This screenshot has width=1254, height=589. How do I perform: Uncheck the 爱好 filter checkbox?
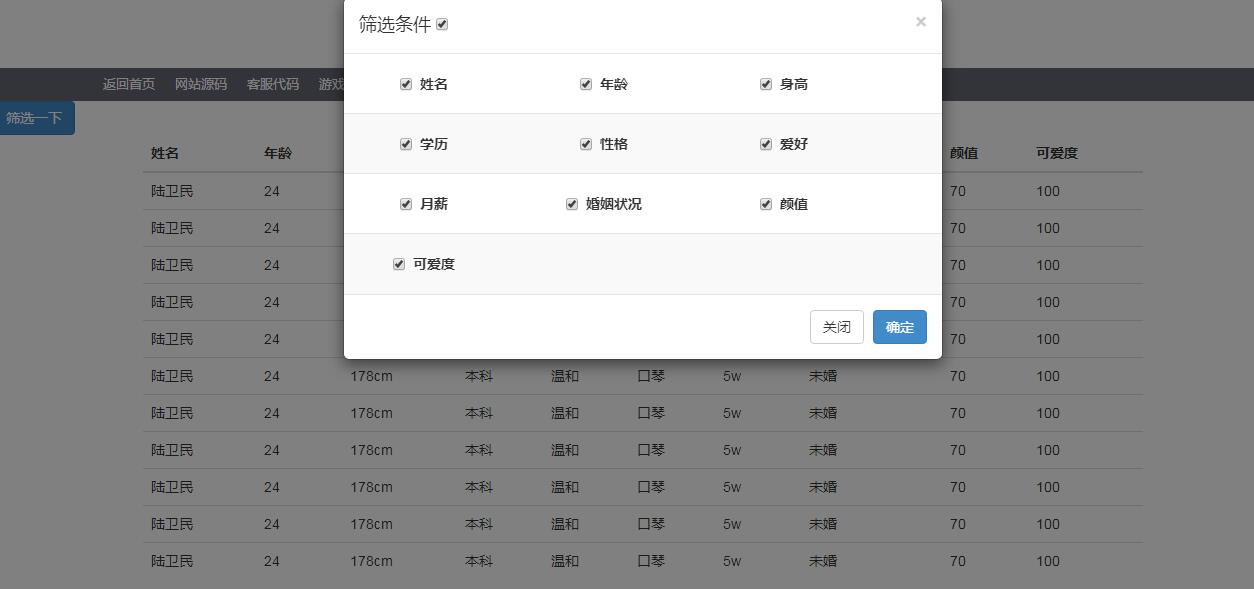tap(766, 144)
